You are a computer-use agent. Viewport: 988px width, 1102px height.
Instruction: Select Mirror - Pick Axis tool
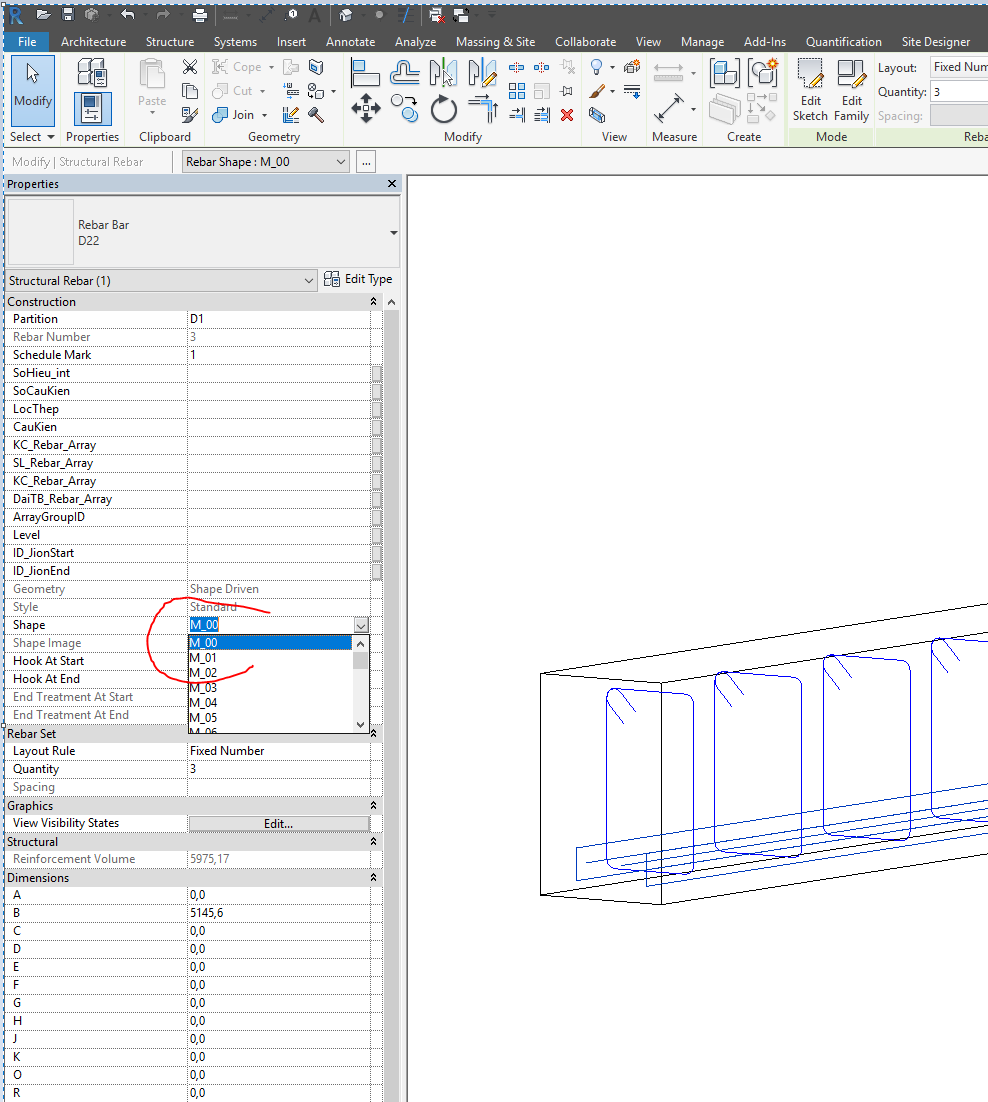443,73
